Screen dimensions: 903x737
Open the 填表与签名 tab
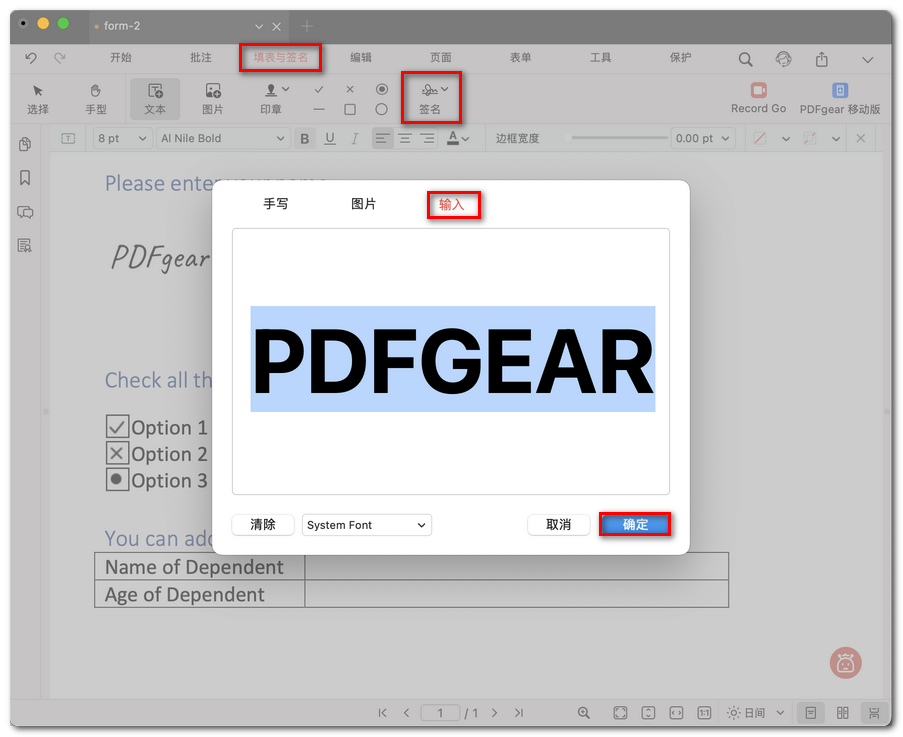click(x=280, y=58)
